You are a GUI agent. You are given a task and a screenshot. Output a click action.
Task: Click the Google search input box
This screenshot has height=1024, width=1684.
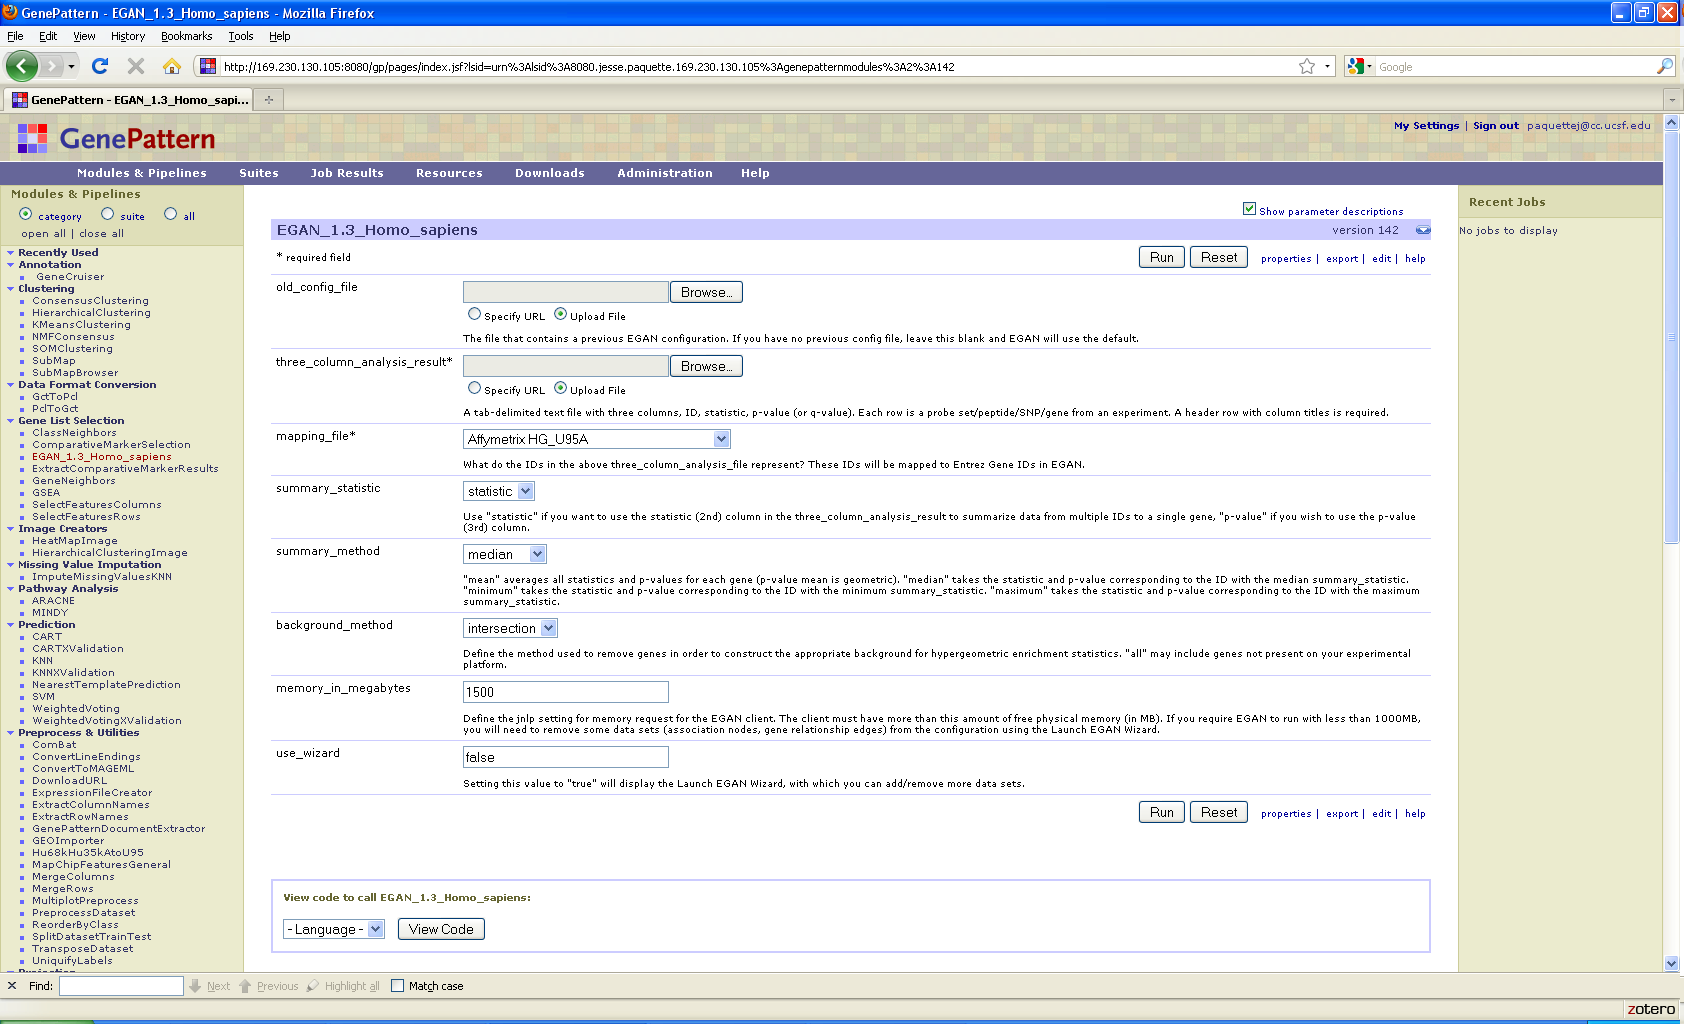click(x=1515, y=66)
